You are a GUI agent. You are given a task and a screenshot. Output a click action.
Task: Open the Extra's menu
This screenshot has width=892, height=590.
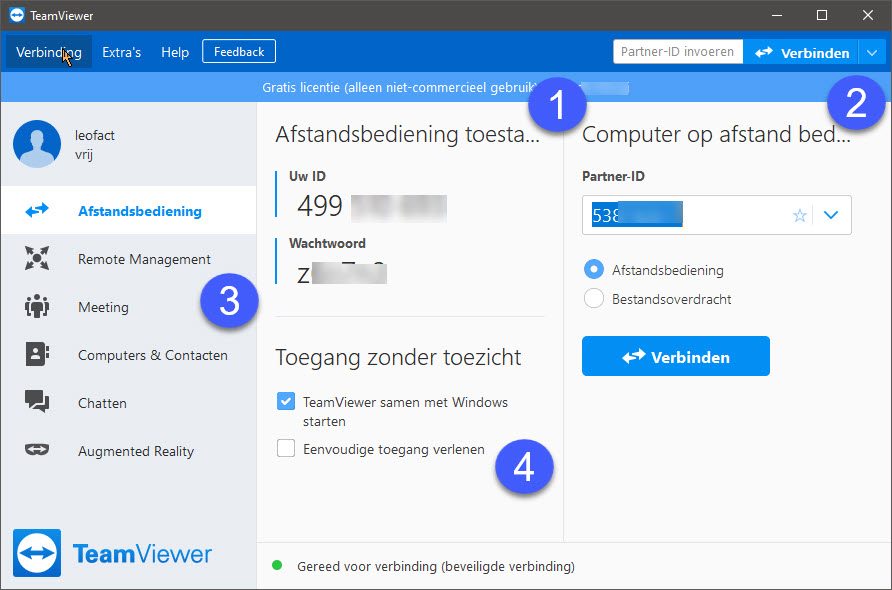121,52
